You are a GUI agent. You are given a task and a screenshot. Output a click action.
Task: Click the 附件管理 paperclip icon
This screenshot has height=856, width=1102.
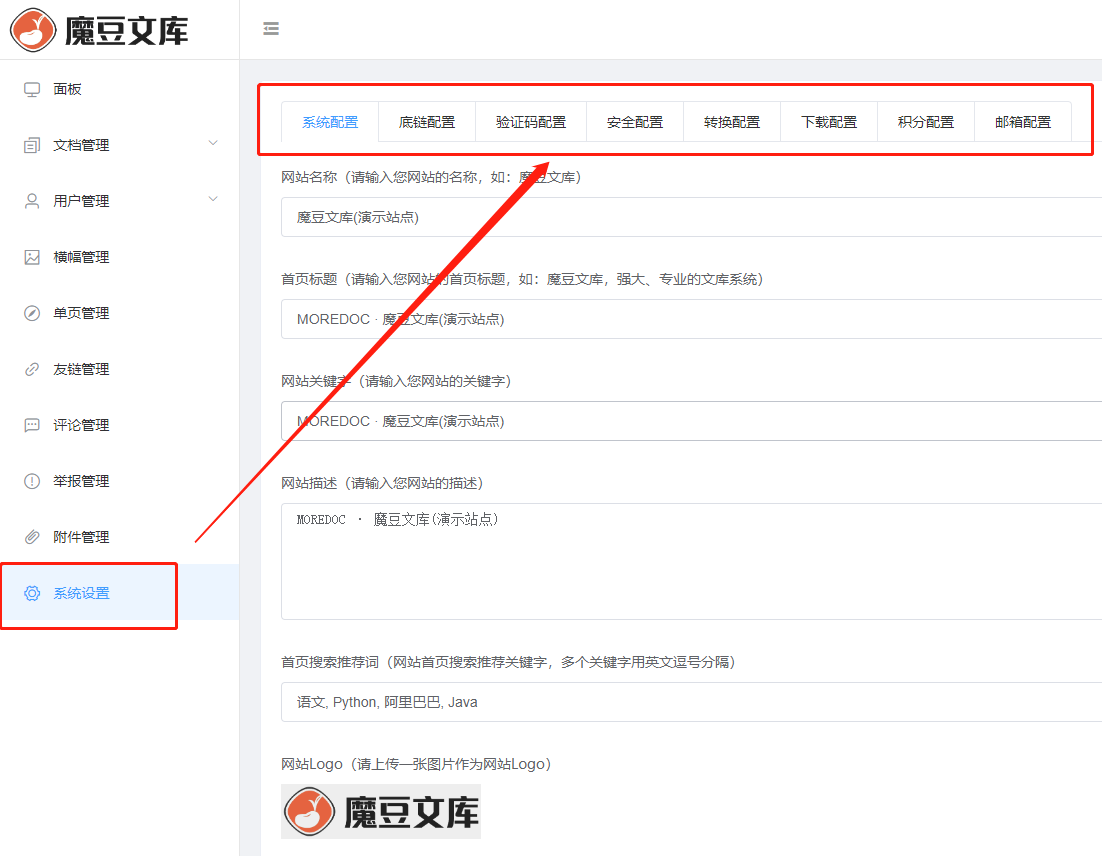coord(32,537)
